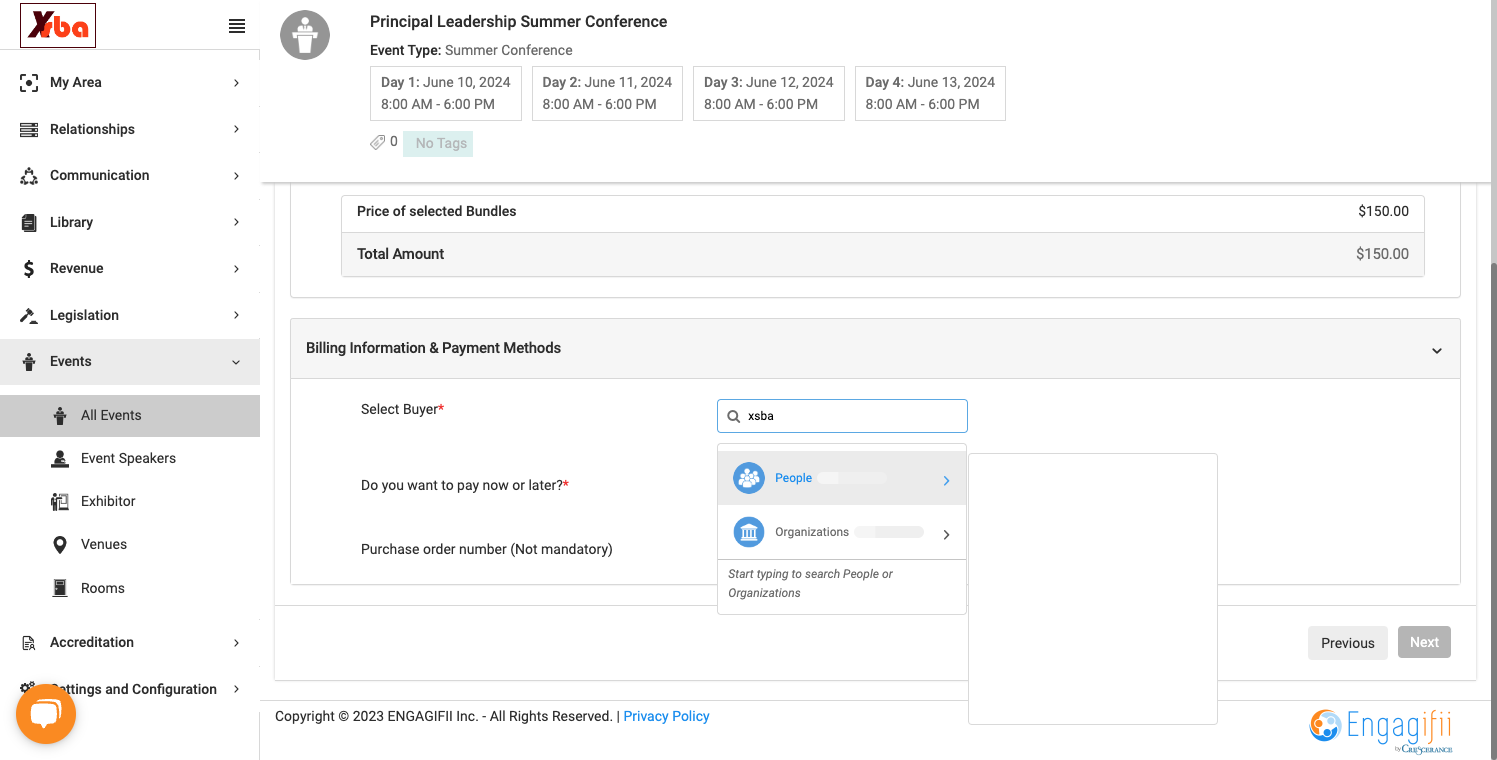Click the event podium avatar icon

click(x=305, y=35)
